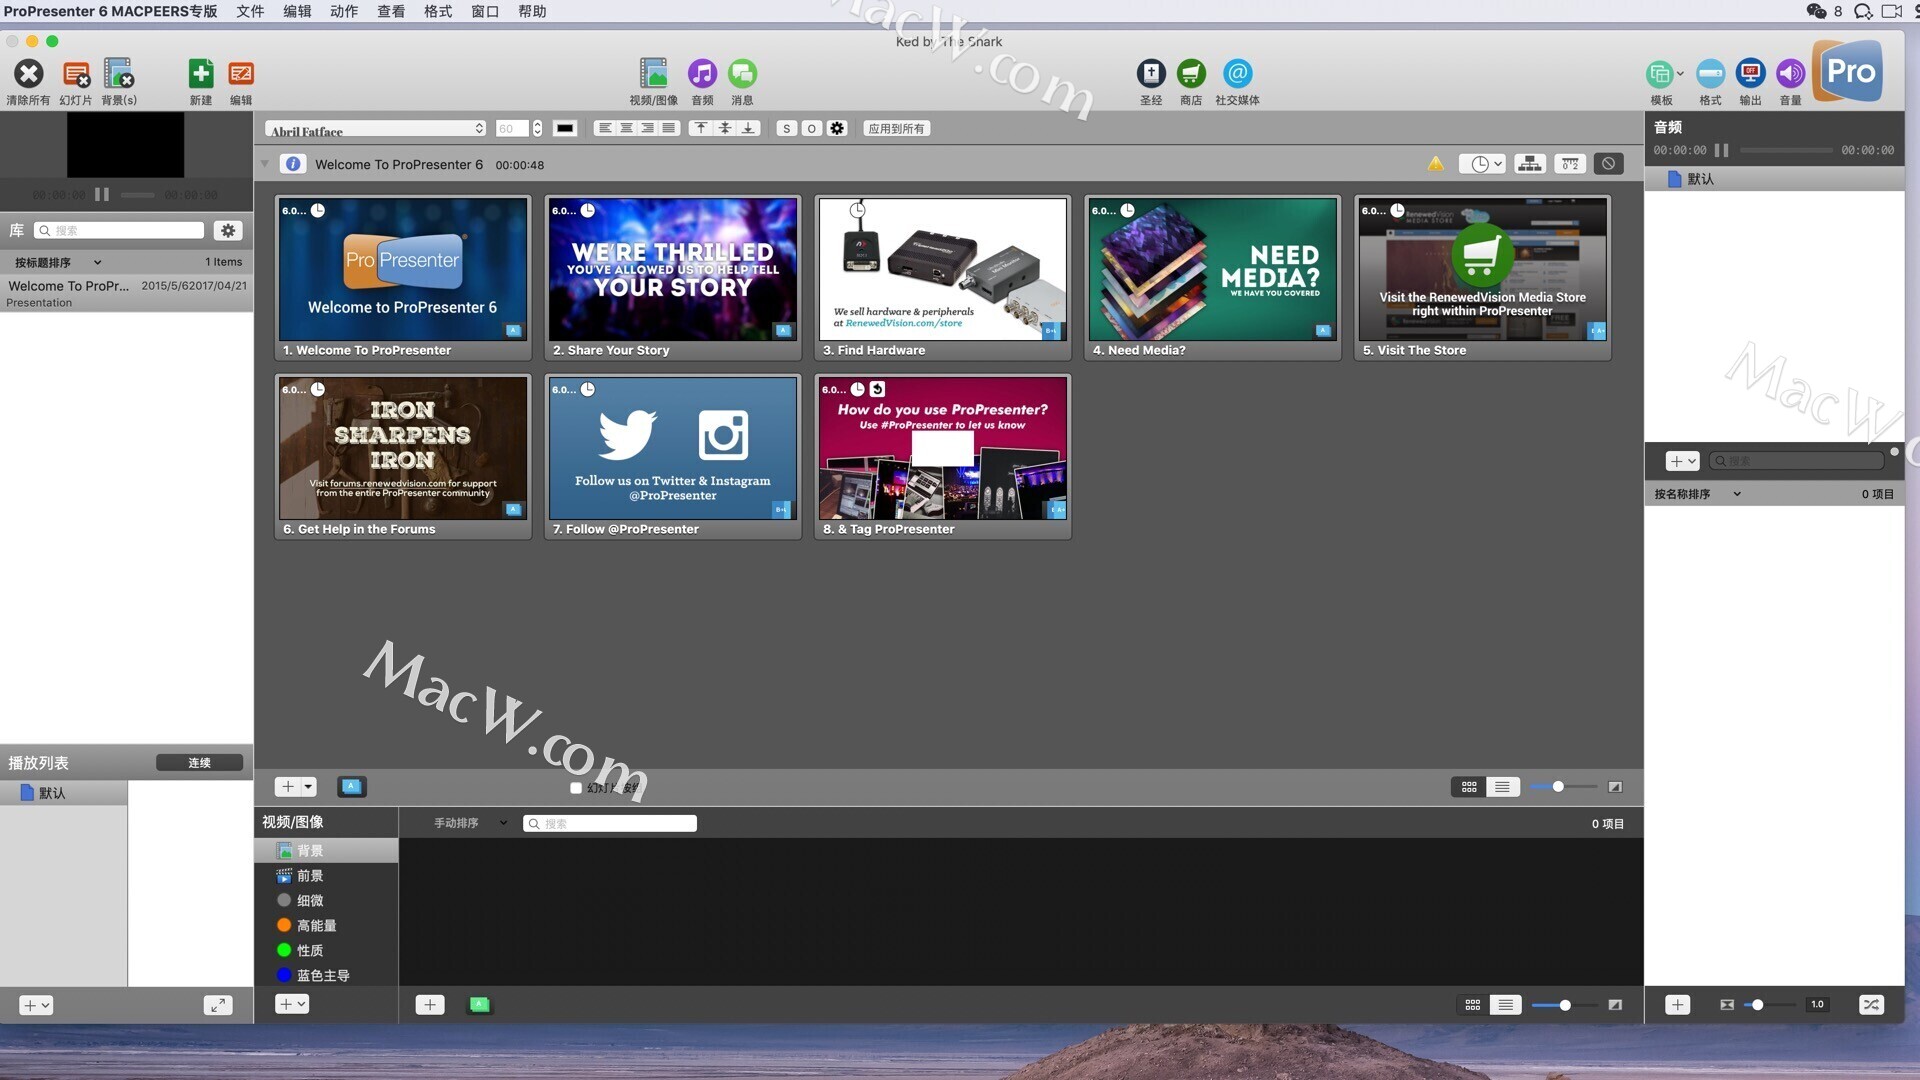
Task: Open the playlist add plus dropdown
Action: 36,1005
